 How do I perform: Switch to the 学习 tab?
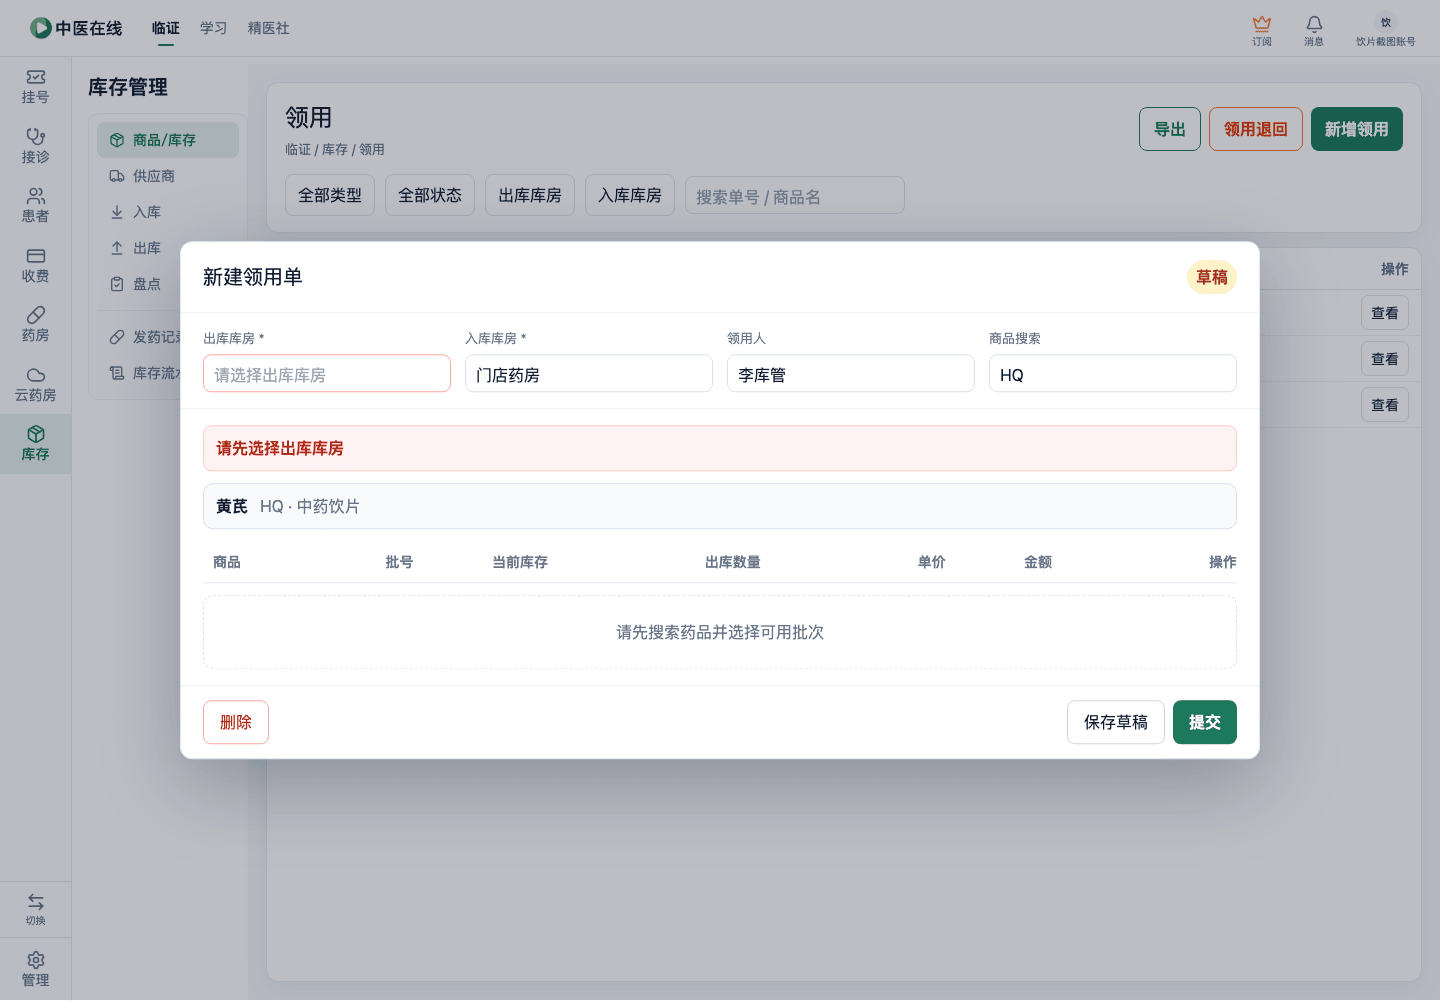point(213,28)
